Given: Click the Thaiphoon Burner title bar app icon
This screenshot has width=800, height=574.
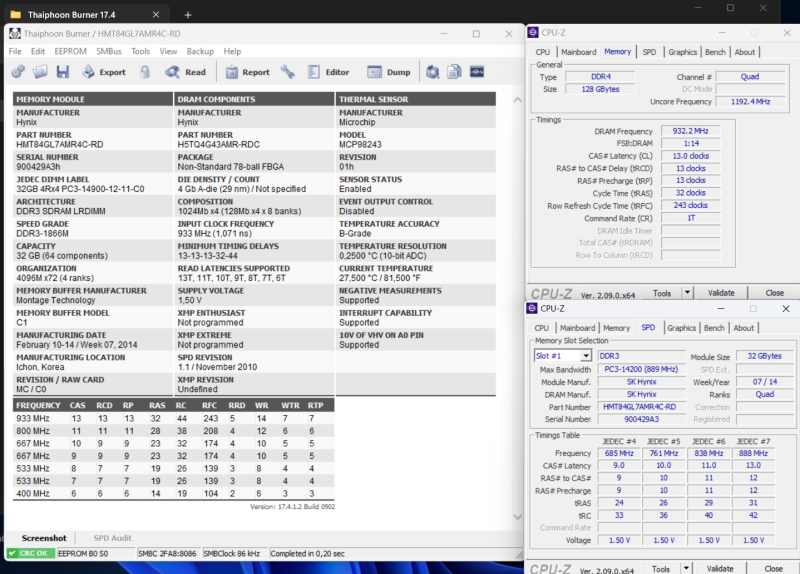Looking at the screenshot, I should click(15, 34).
